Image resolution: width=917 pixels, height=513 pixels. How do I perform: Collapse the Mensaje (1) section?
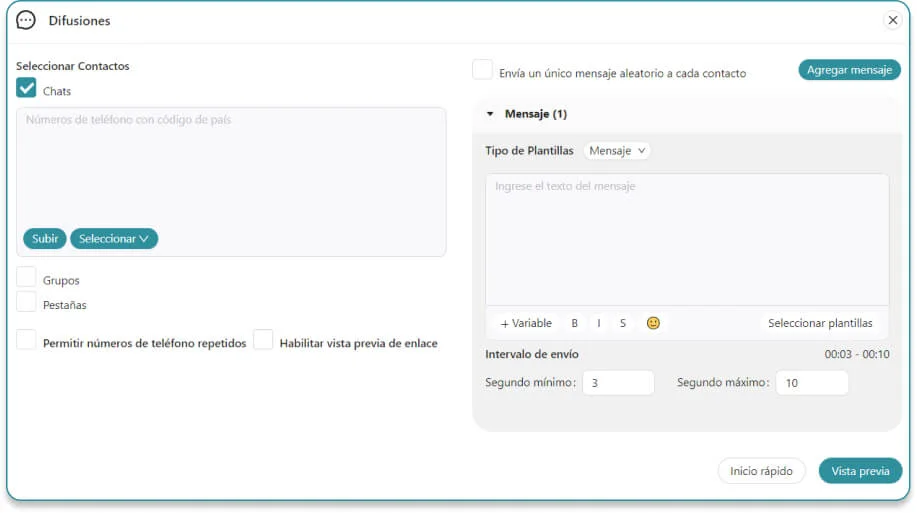tap(490, 114)
